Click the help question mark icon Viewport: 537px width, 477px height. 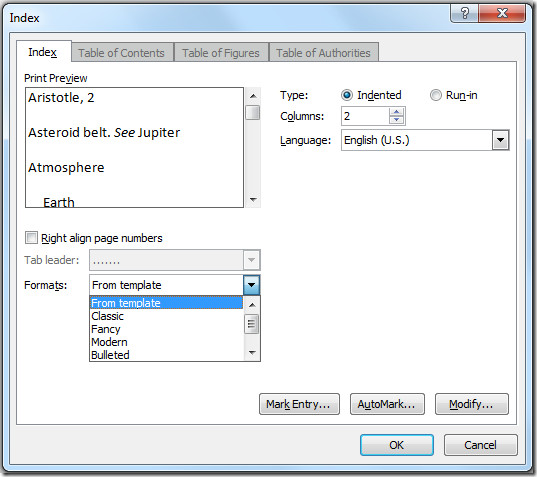tap(464, 13)
